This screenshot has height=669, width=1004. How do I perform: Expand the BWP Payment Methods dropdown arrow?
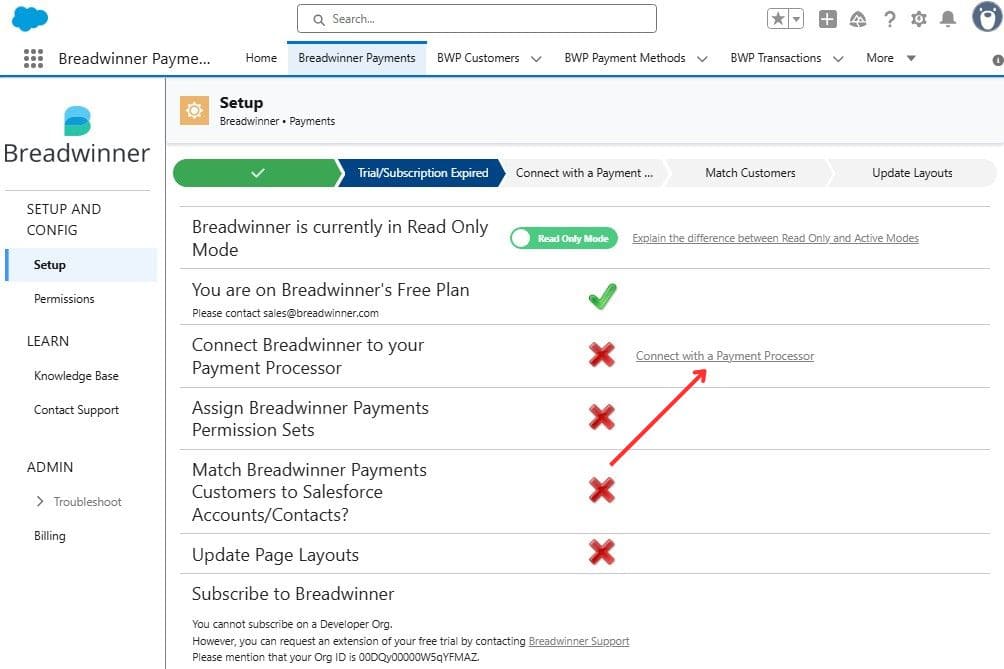pos(702,59)
